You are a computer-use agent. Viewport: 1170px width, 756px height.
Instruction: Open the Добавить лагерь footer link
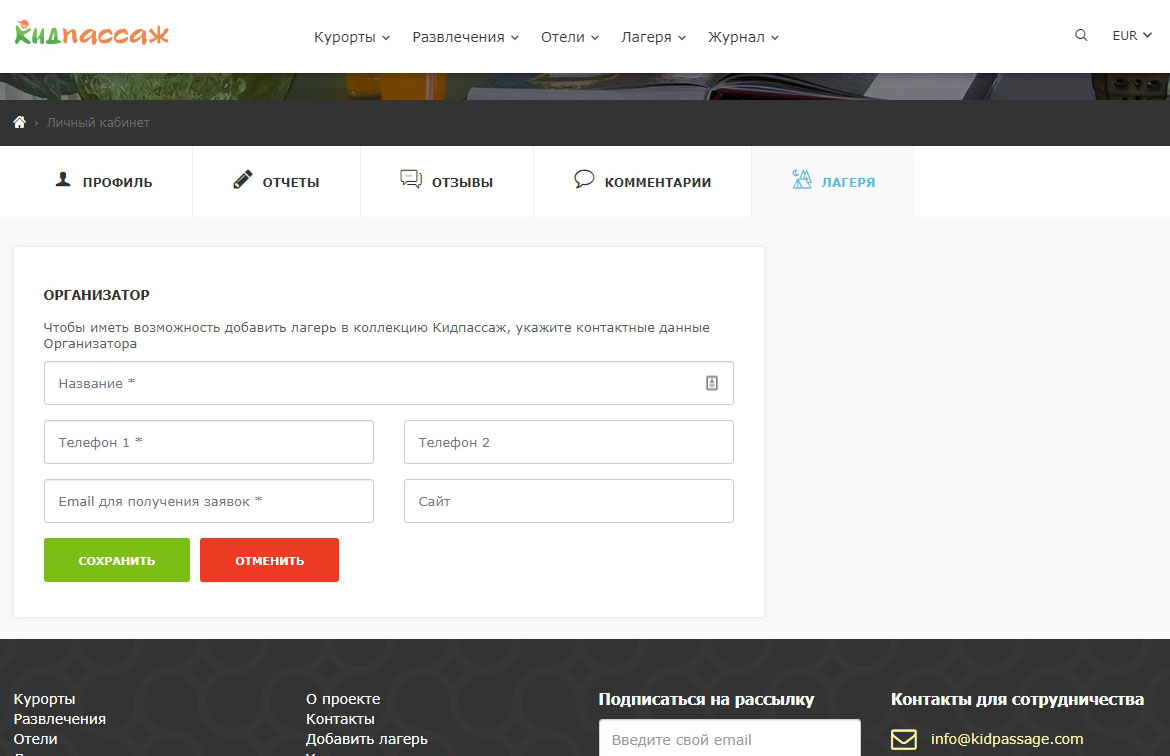pos(366,739)
